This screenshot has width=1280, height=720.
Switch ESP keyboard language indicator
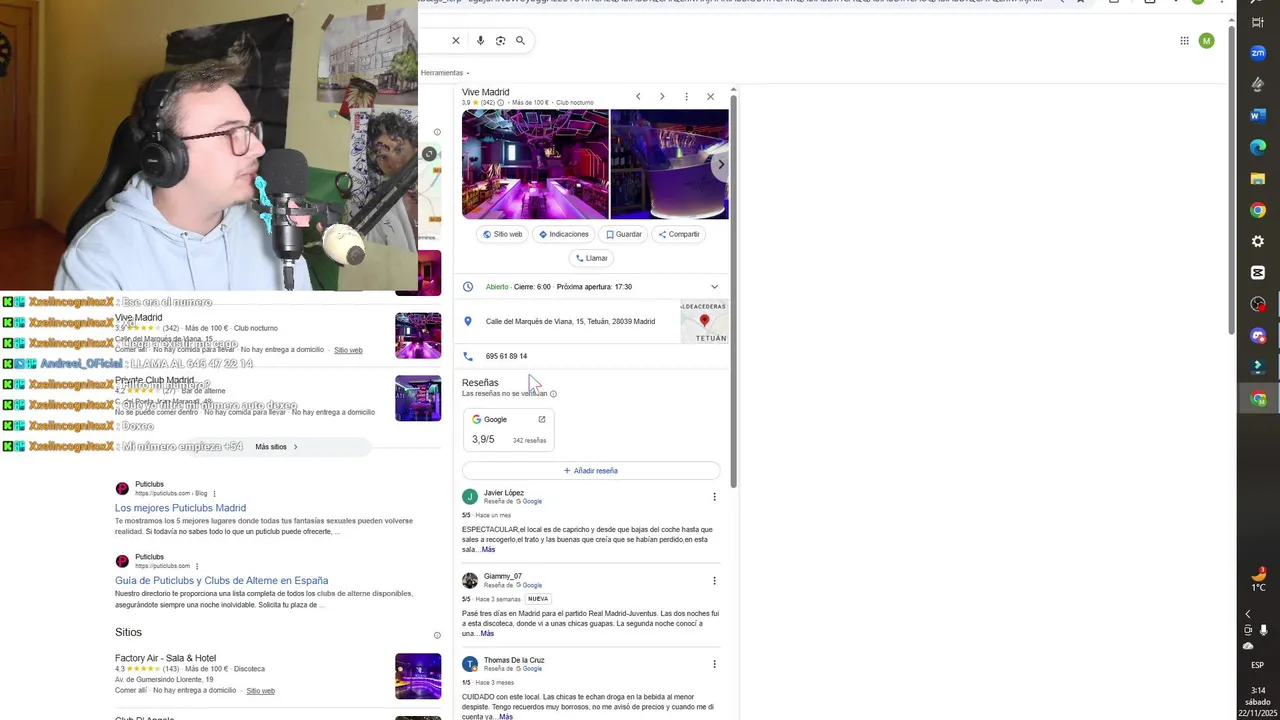tap(1258, 665)
